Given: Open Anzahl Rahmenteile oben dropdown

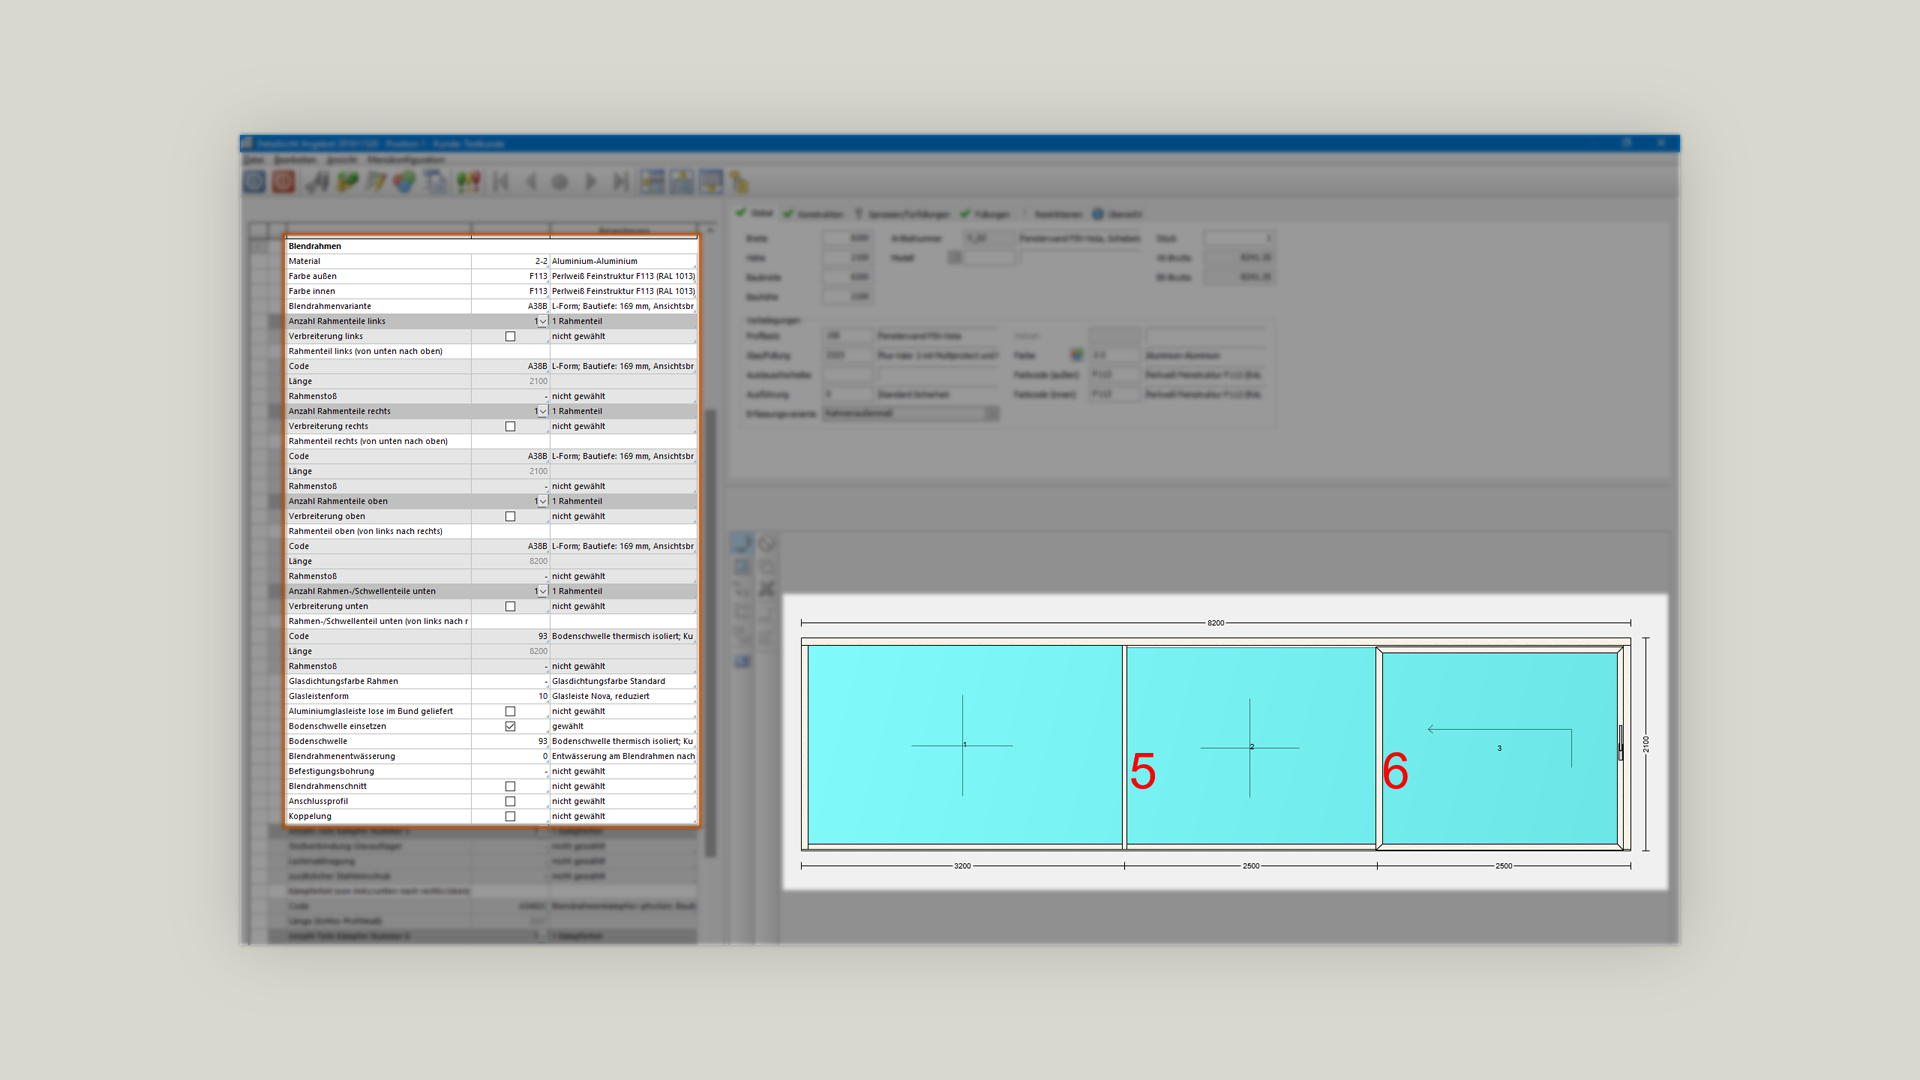Looking at the screenshot, I should coord(543,502).
